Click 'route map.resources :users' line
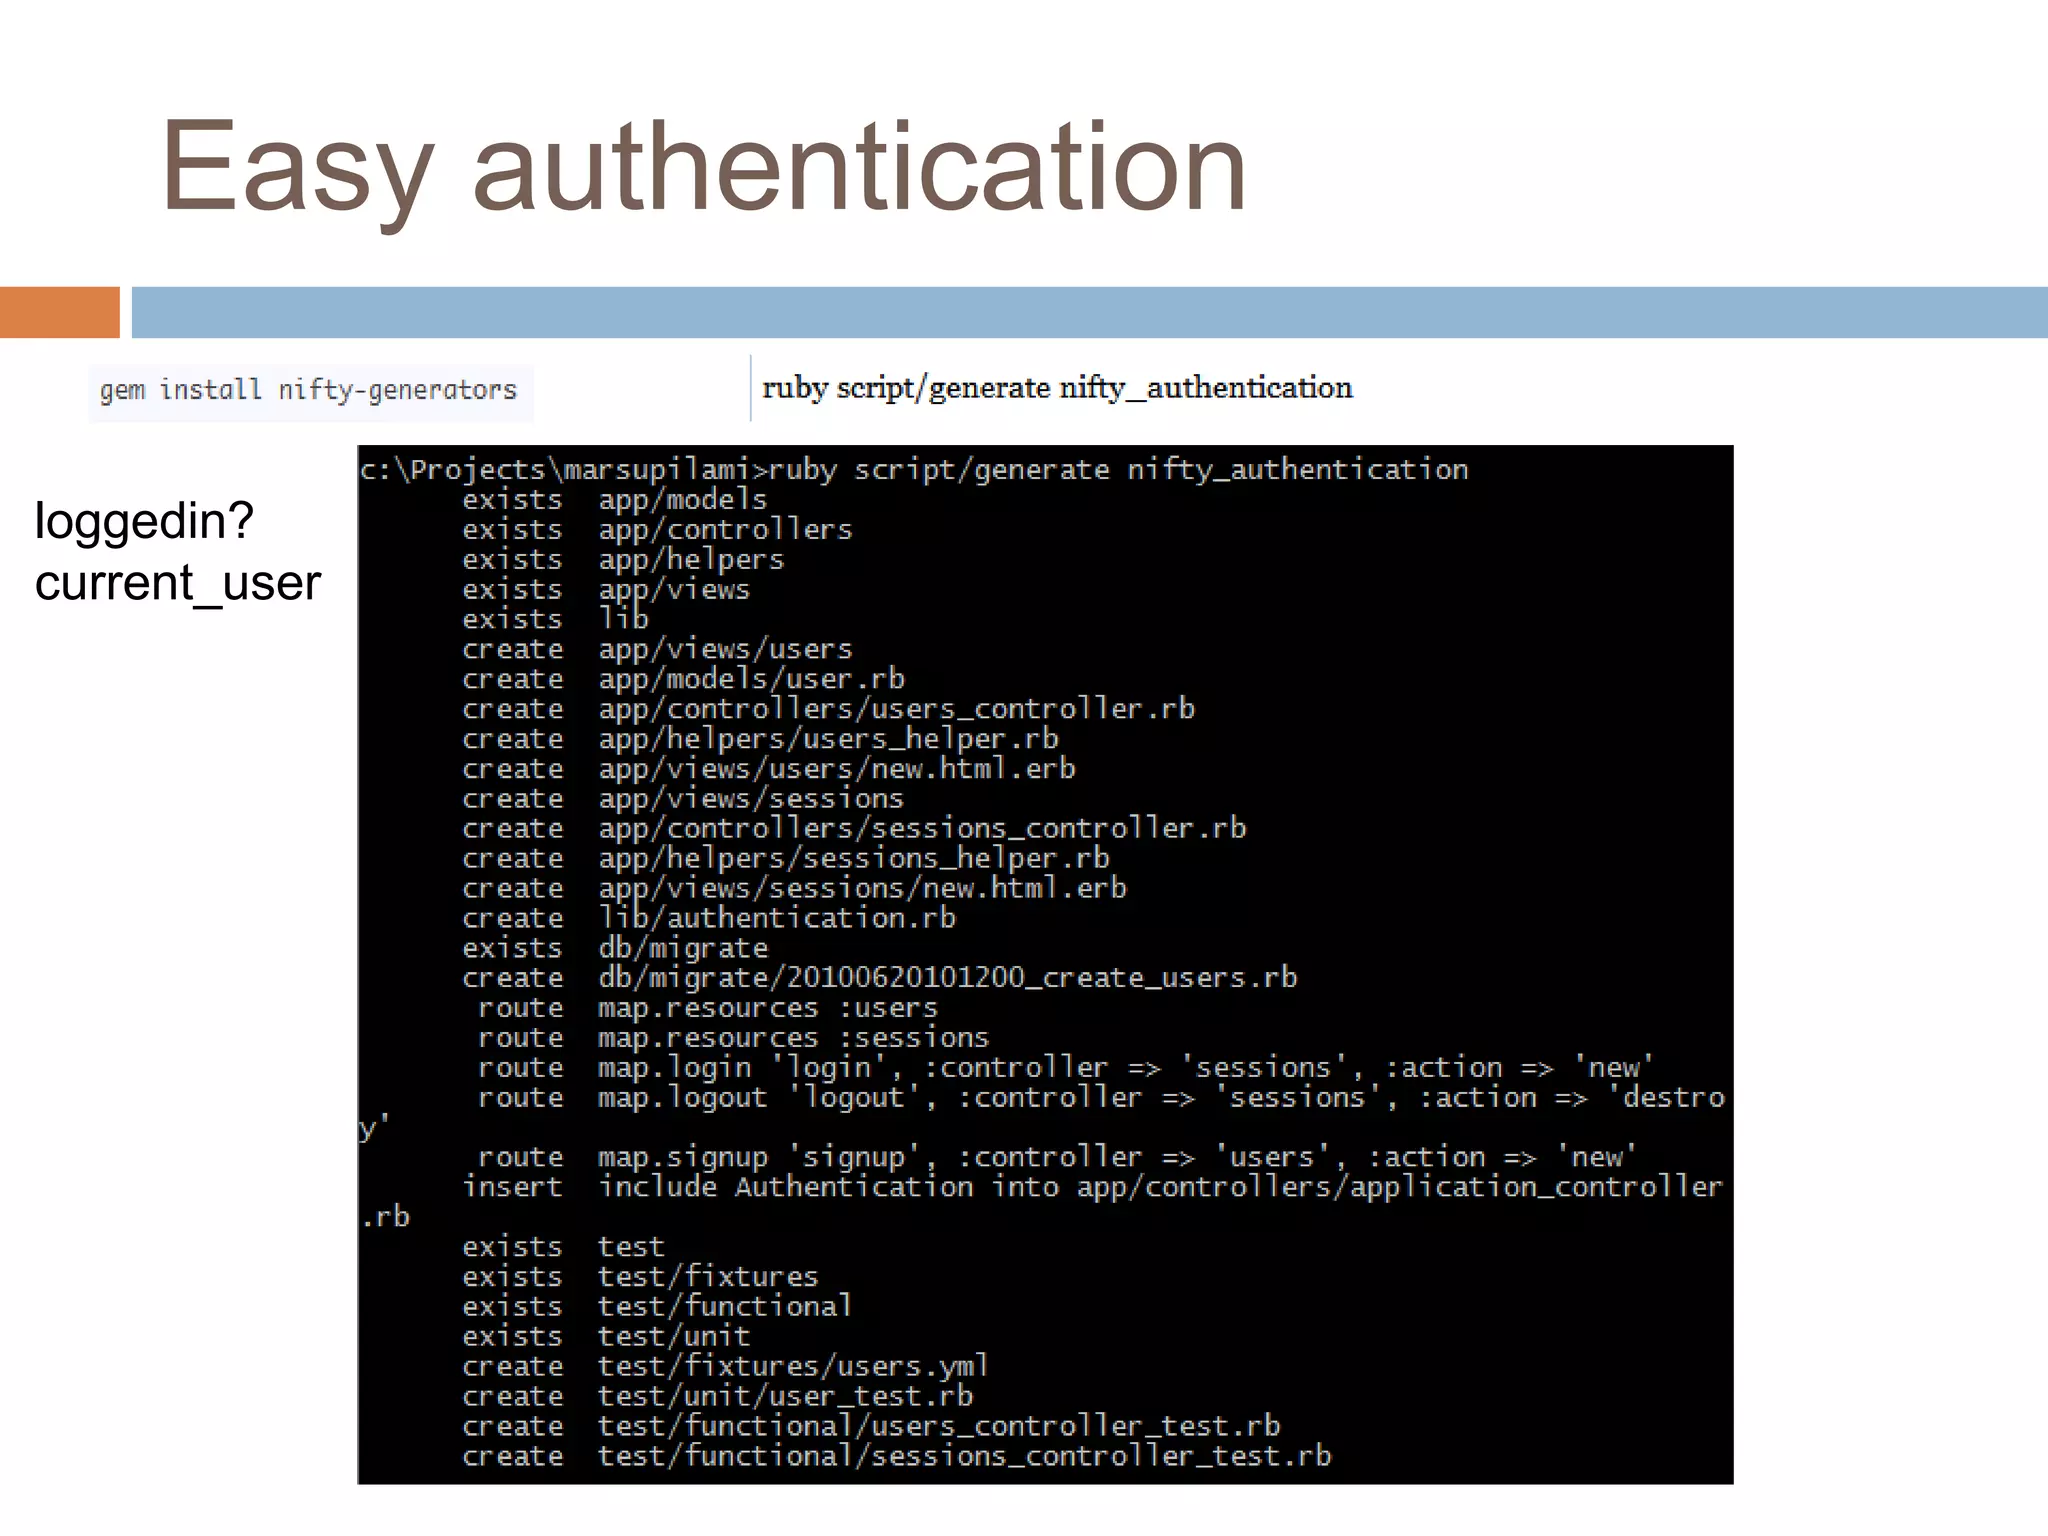Screen dimensions: 2048x1536 pos(708,1008)
